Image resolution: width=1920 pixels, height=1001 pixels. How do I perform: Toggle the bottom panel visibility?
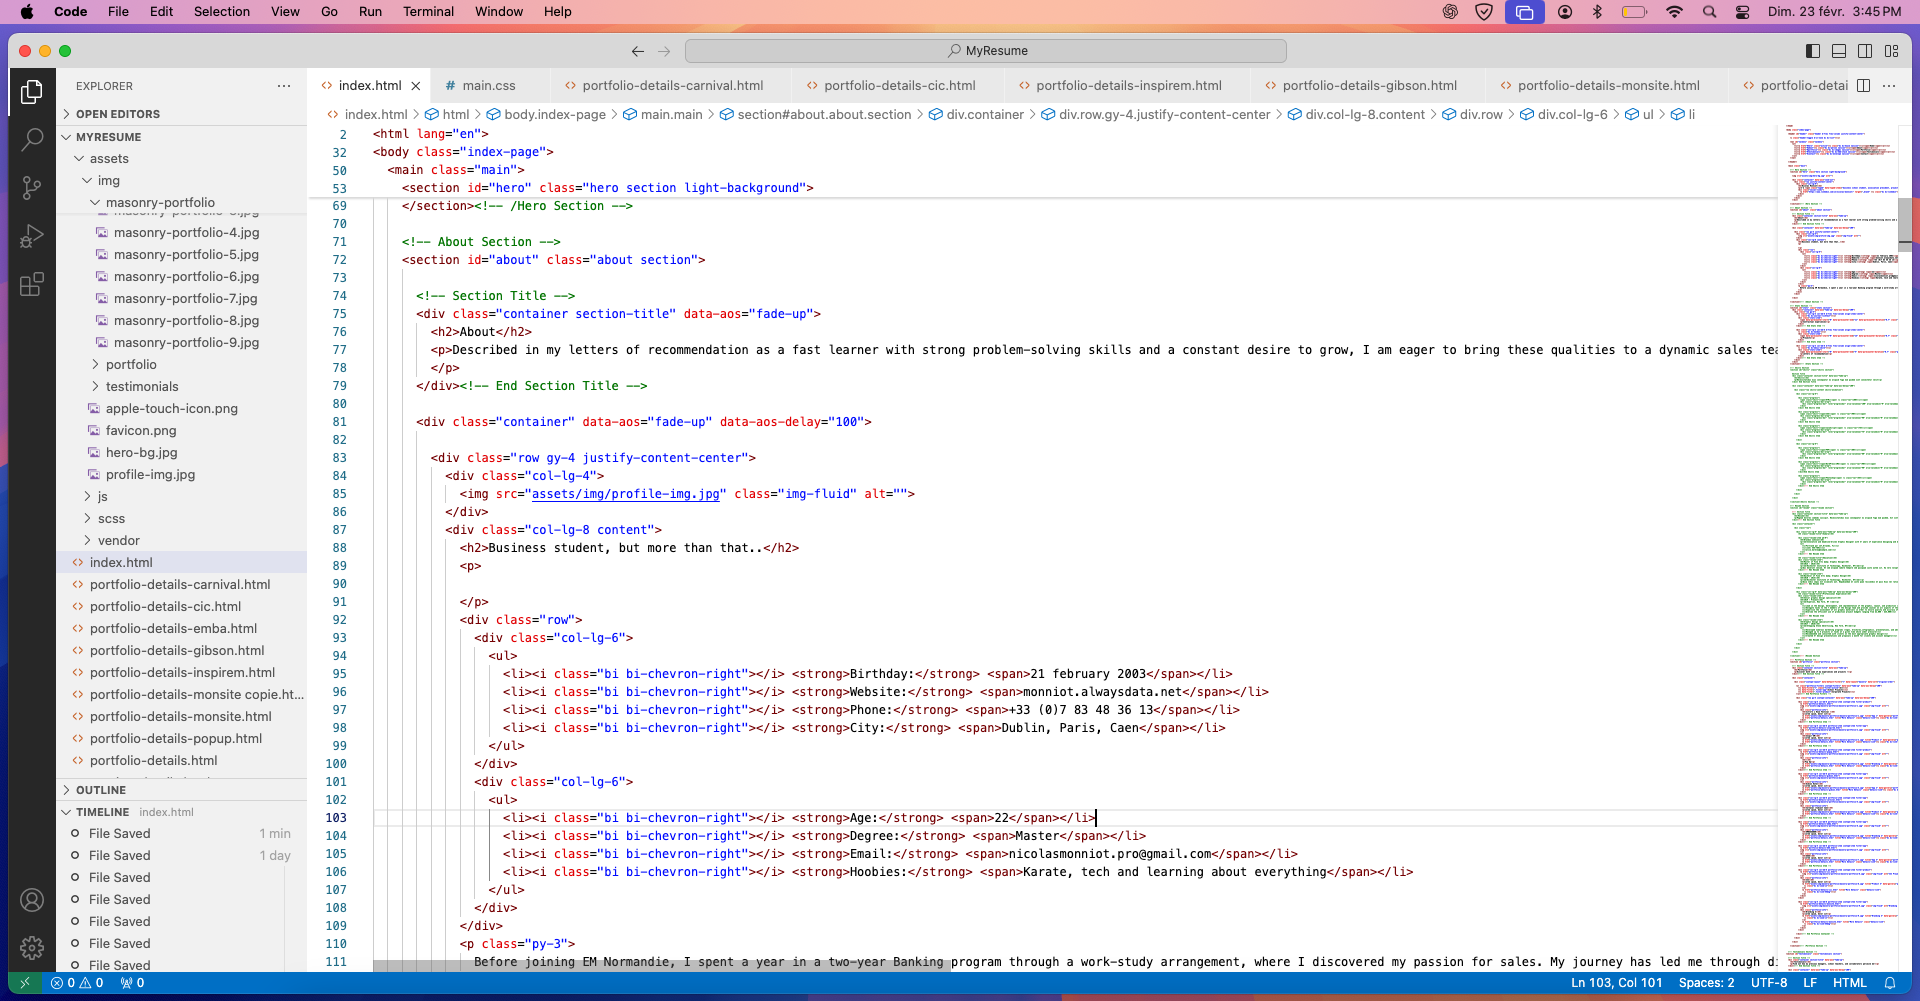click(1839, 51)
